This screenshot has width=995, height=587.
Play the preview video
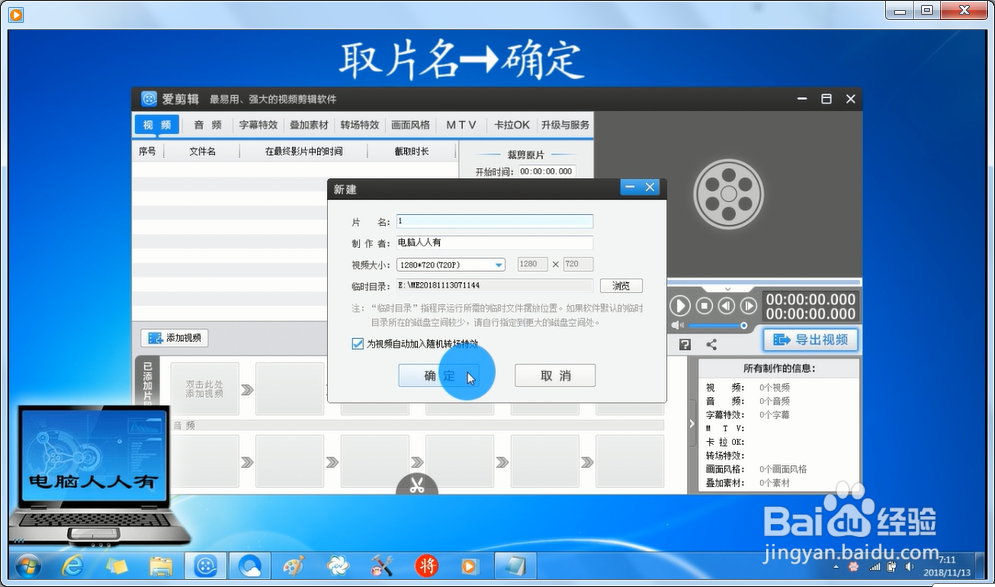680,306
